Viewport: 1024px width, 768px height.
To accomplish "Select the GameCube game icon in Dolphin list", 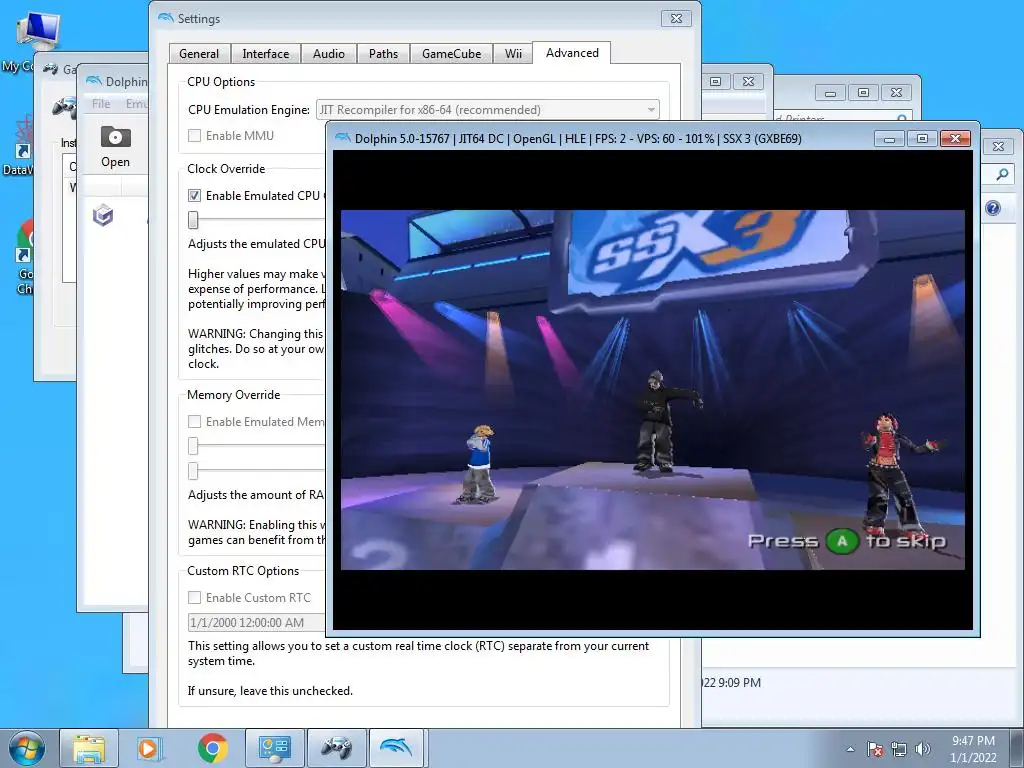I will [103, 215].
